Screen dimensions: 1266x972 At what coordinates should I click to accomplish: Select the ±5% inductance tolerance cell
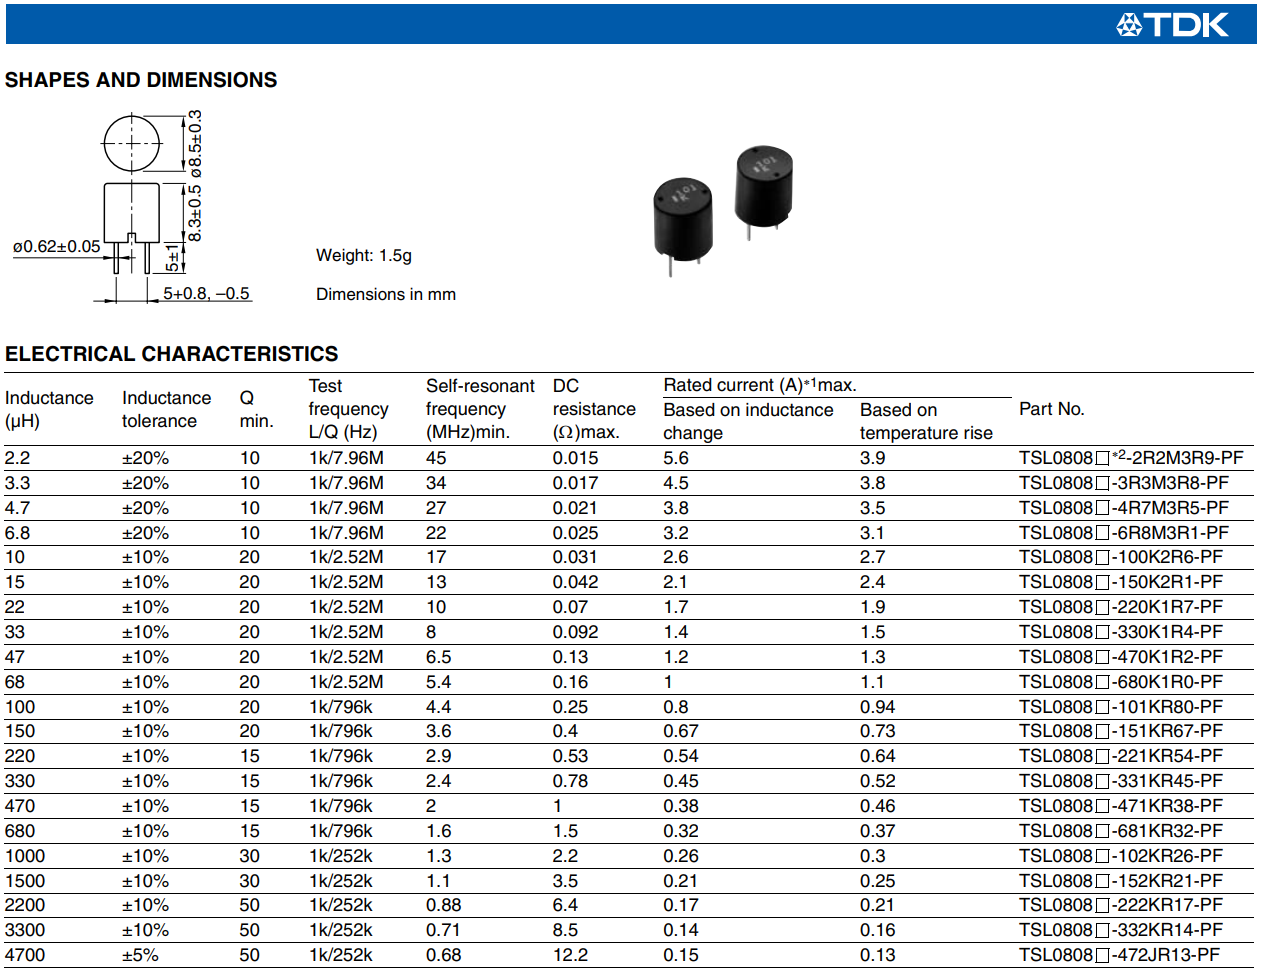[140, 955]
